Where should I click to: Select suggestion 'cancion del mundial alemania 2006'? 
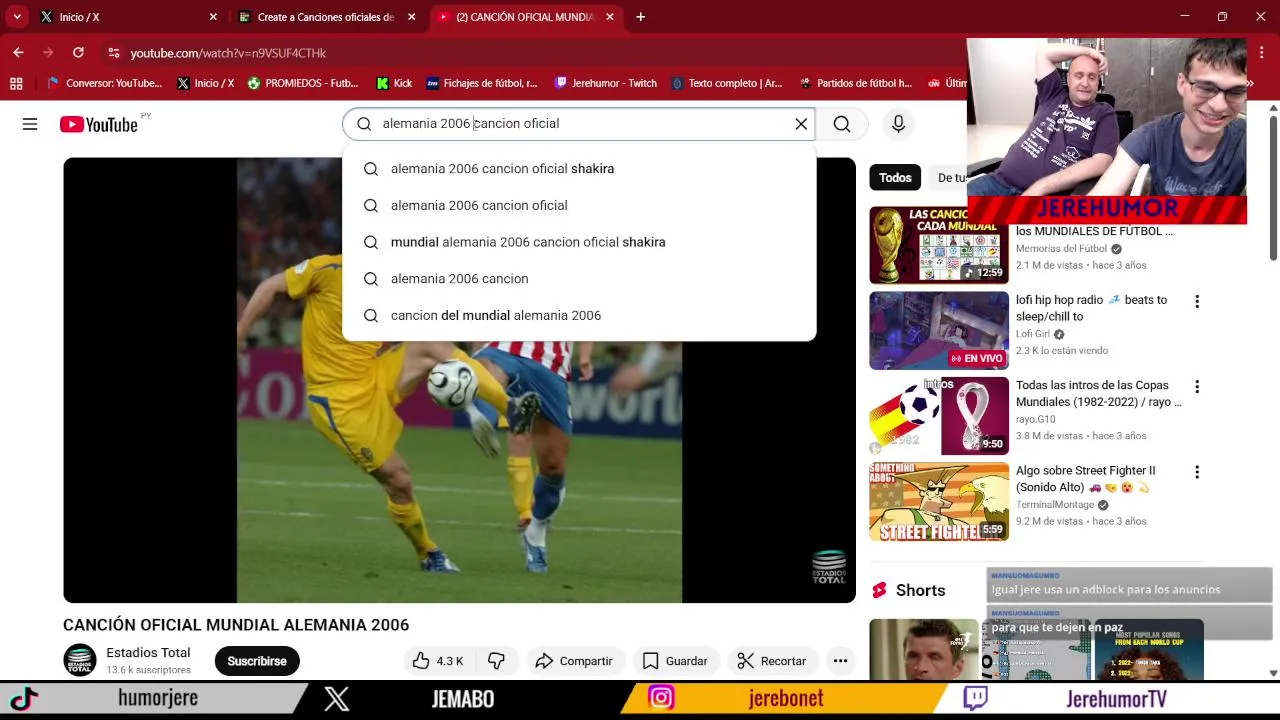tap(579, 315)
